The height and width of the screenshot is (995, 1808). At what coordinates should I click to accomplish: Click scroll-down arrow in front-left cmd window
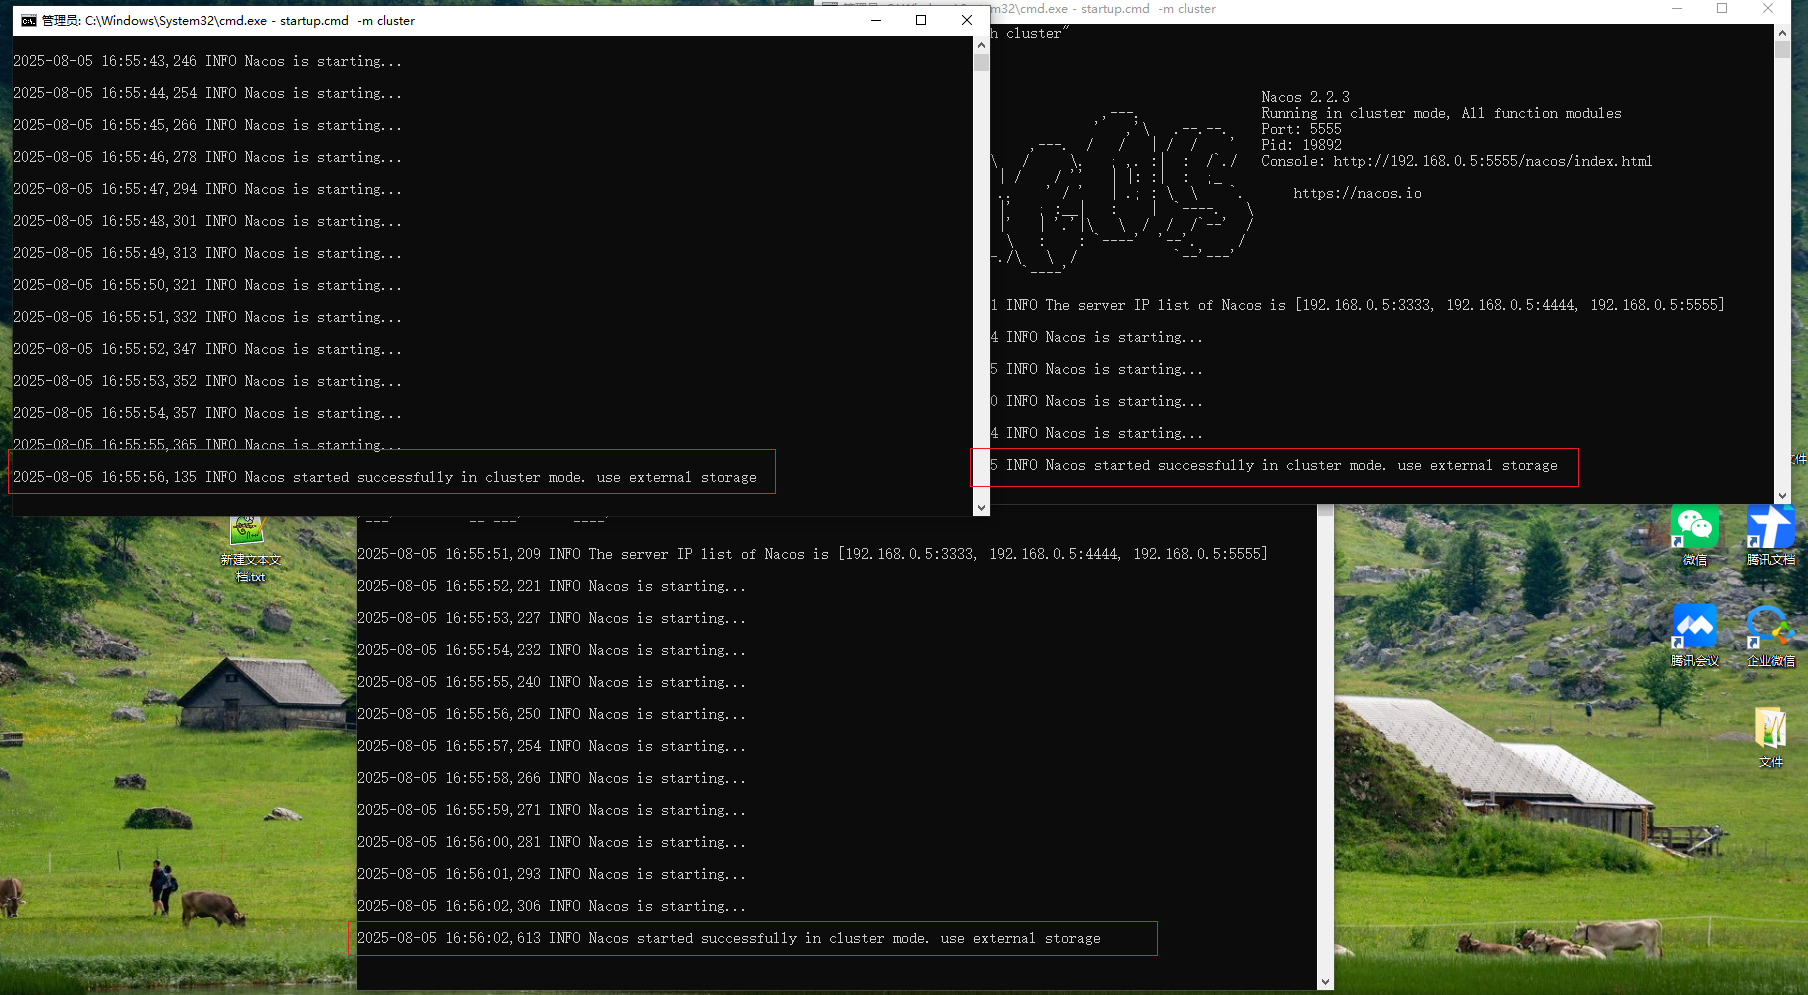(x=981, y=507)
